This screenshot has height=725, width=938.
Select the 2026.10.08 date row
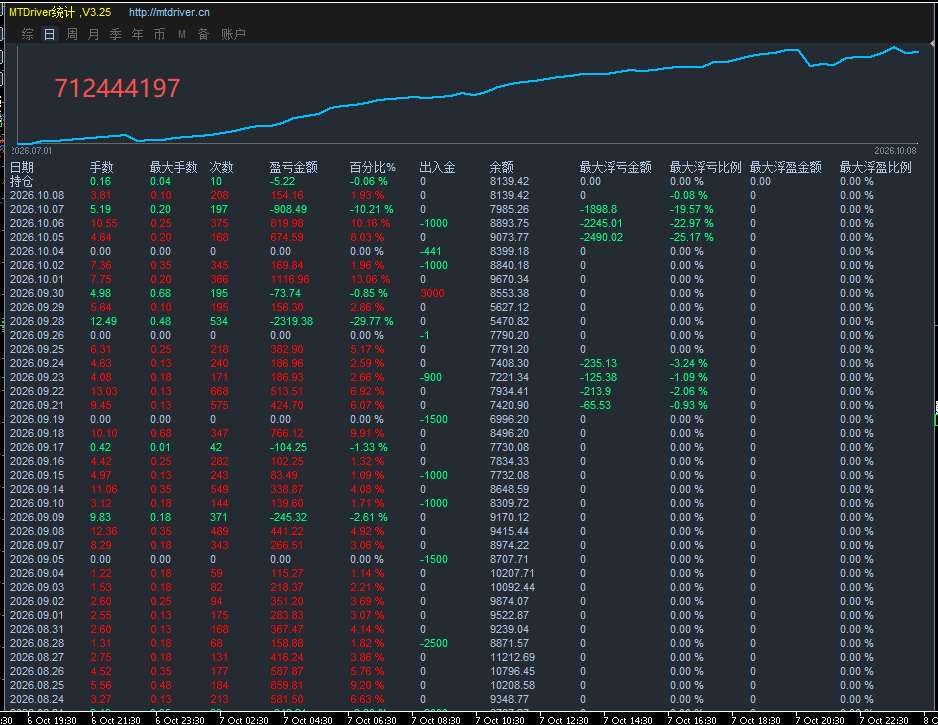click(x=37, y=195)
